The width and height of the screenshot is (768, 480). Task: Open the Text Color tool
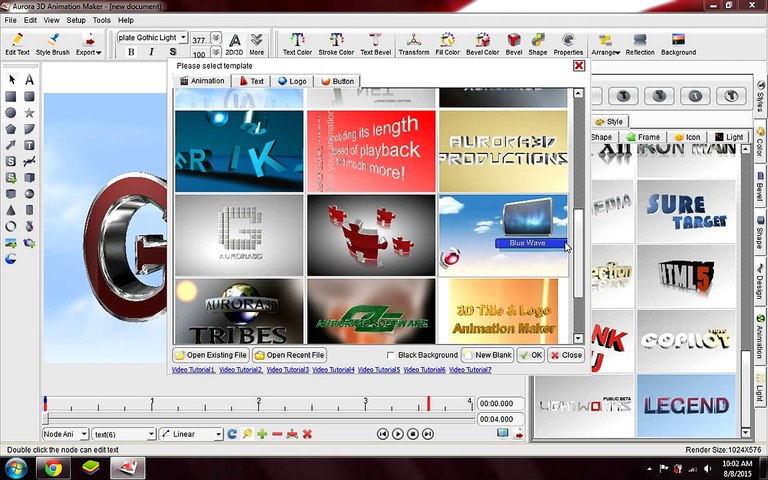coord(297,44)
